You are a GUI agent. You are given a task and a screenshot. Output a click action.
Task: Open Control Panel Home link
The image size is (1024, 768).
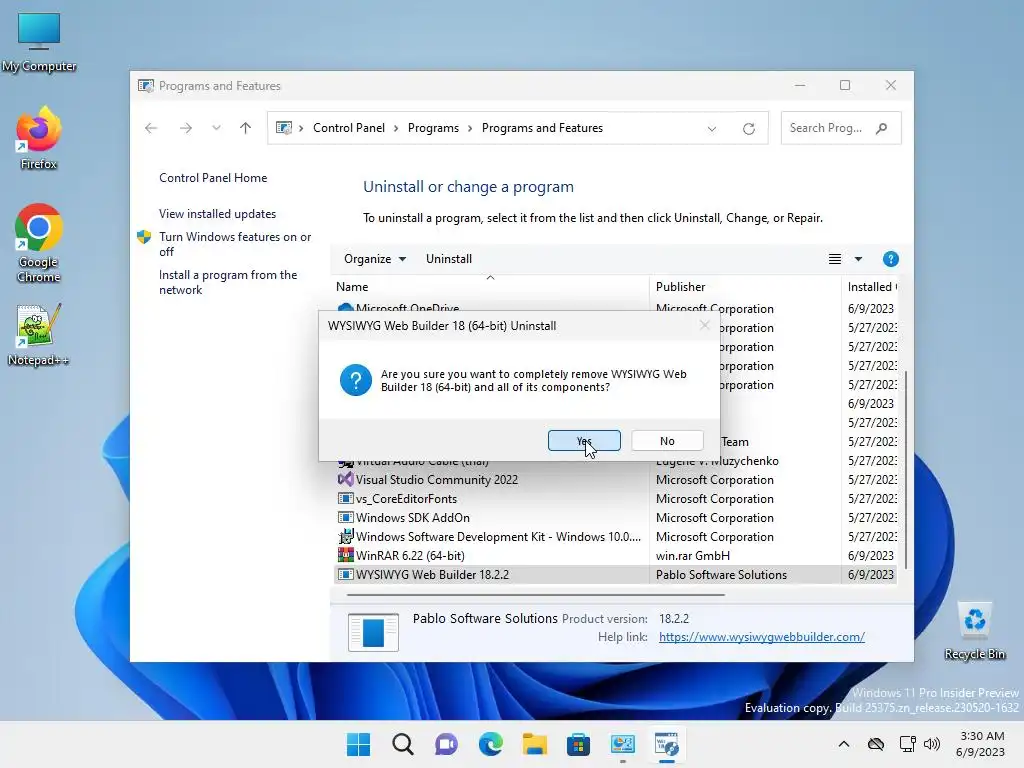213,178
